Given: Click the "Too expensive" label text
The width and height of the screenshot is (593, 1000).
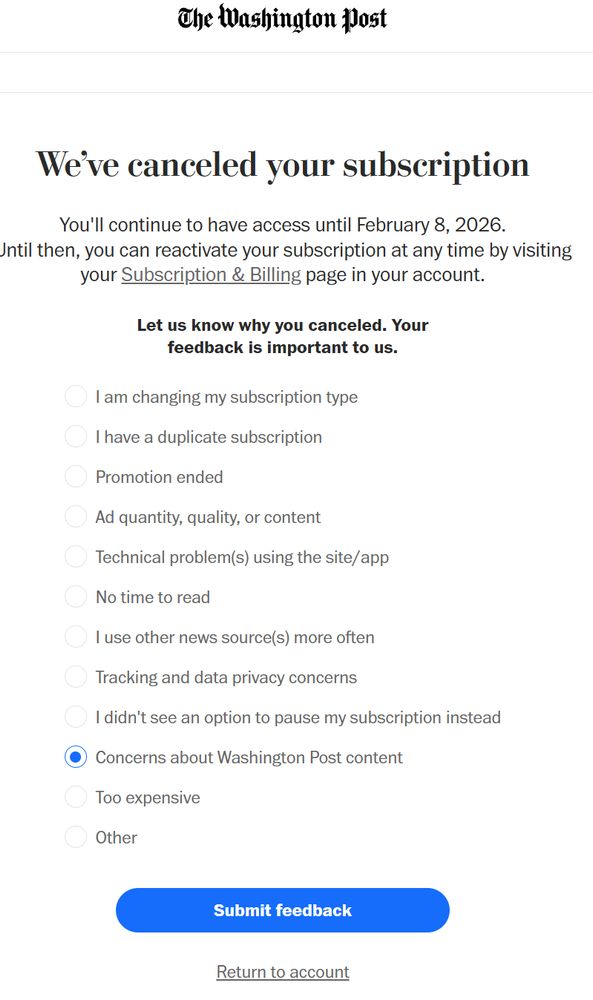Looking at the screenshot, I should coord(148,798).
